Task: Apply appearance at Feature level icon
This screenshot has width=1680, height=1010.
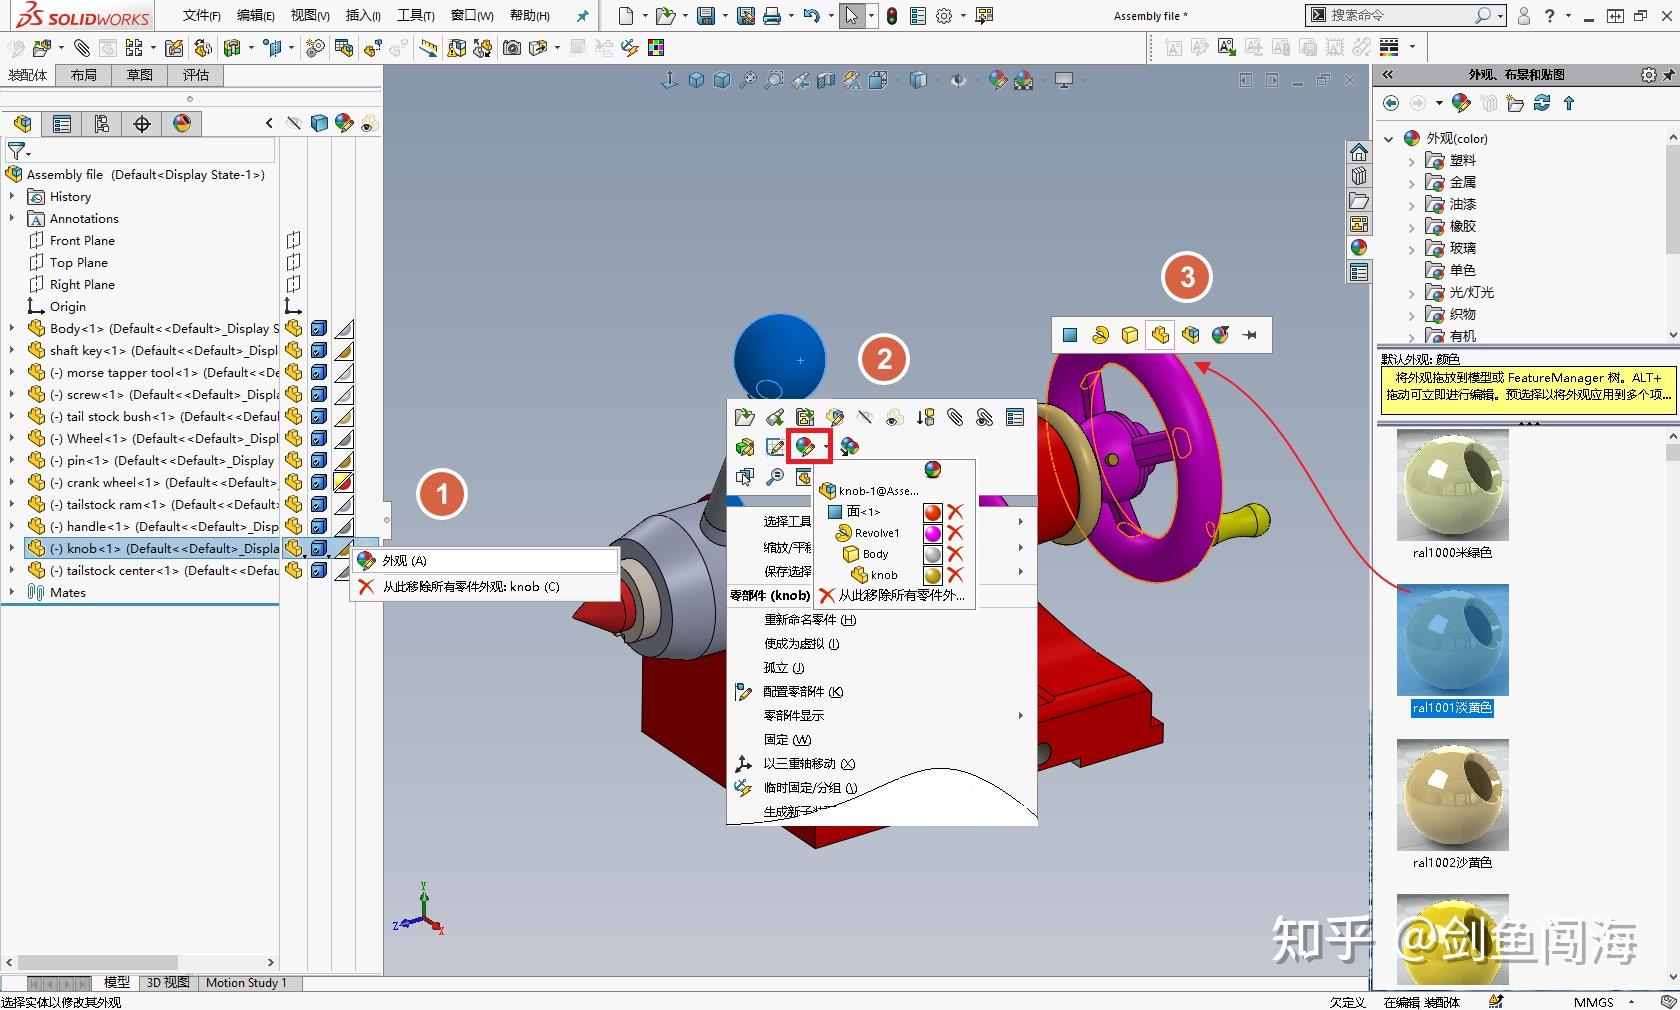Action: pos(1100,335)
